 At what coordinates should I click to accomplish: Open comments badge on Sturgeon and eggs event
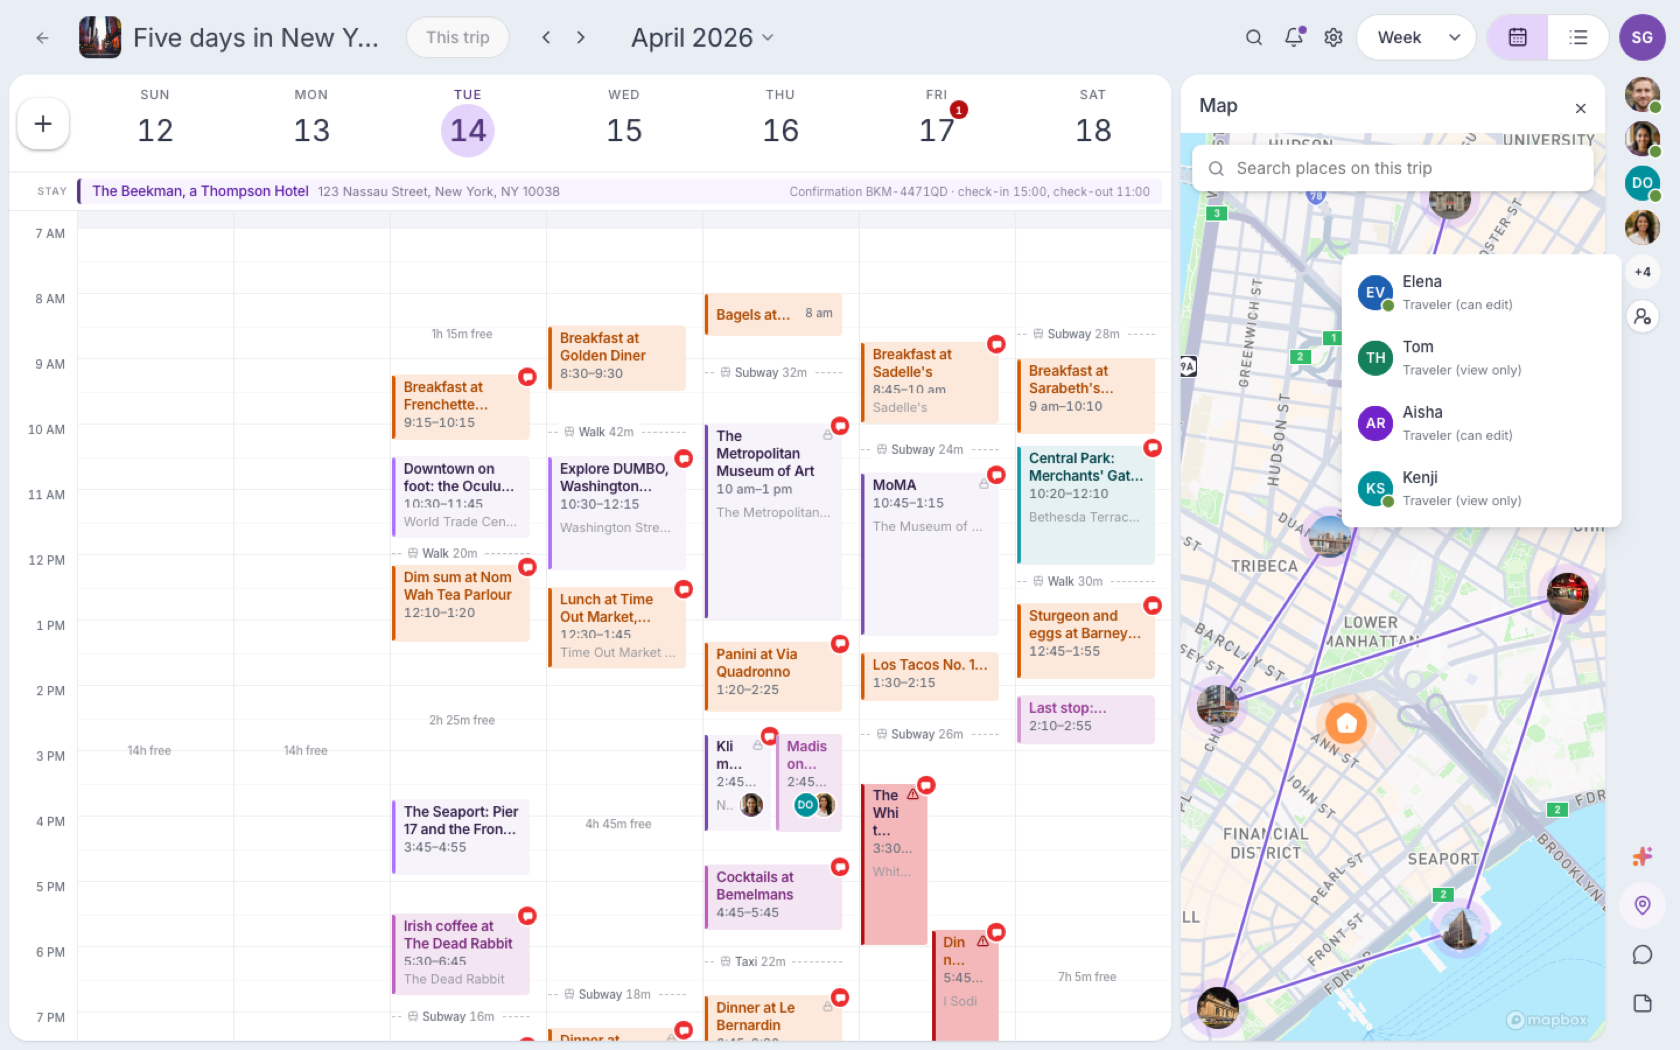(1153, 606)
